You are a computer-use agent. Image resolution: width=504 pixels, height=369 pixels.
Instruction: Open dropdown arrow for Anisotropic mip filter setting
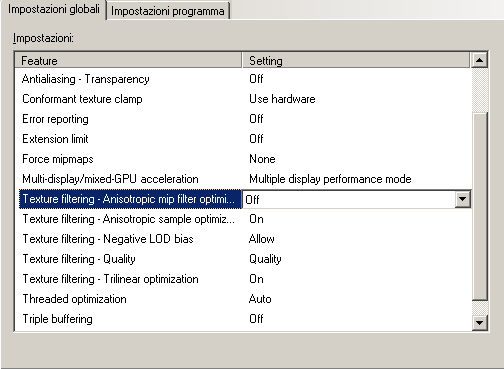pyautogui.click(x=462, y=199)
